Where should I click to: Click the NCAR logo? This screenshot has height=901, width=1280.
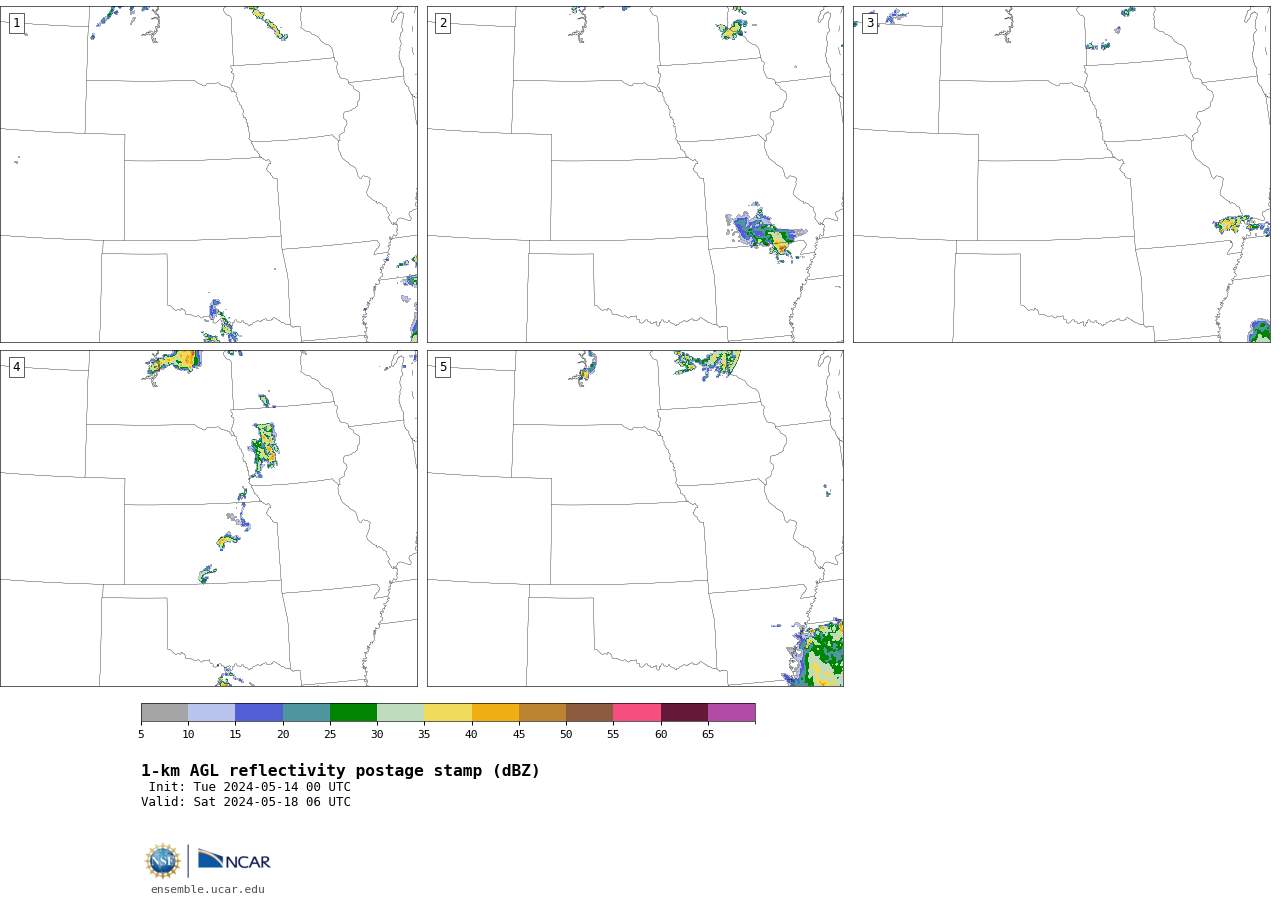coord(234,860)
